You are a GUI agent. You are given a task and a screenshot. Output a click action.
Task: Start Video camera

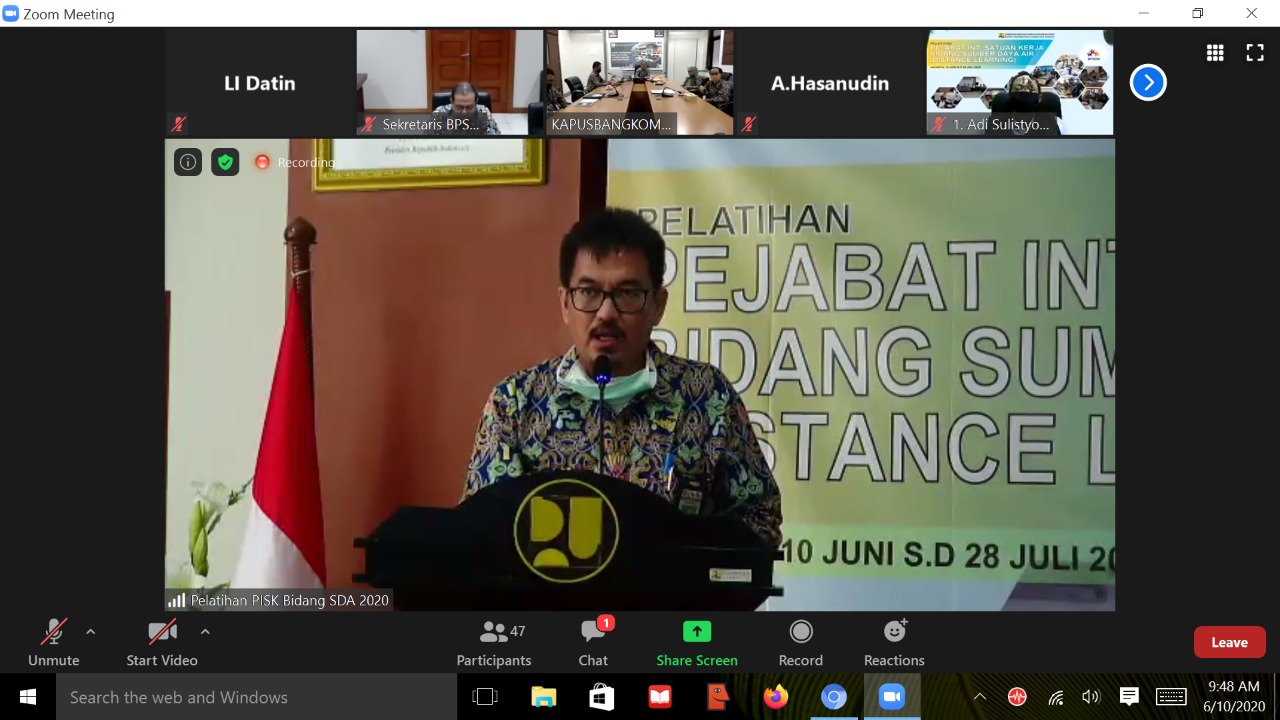point(161,642)
